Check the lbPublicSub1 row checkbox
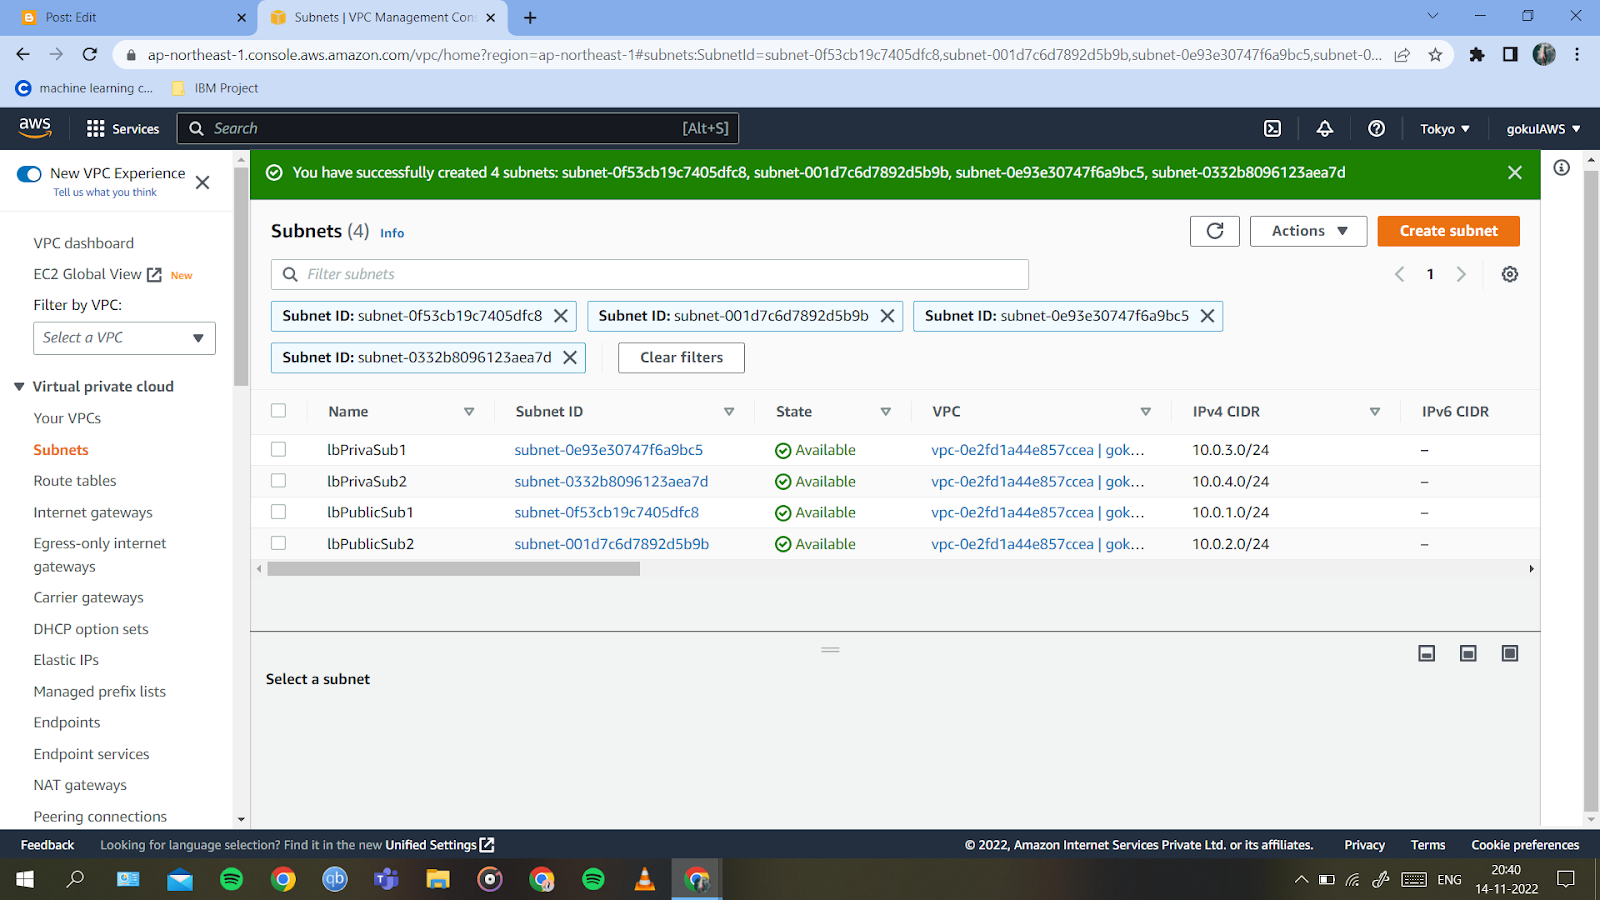 278,512
